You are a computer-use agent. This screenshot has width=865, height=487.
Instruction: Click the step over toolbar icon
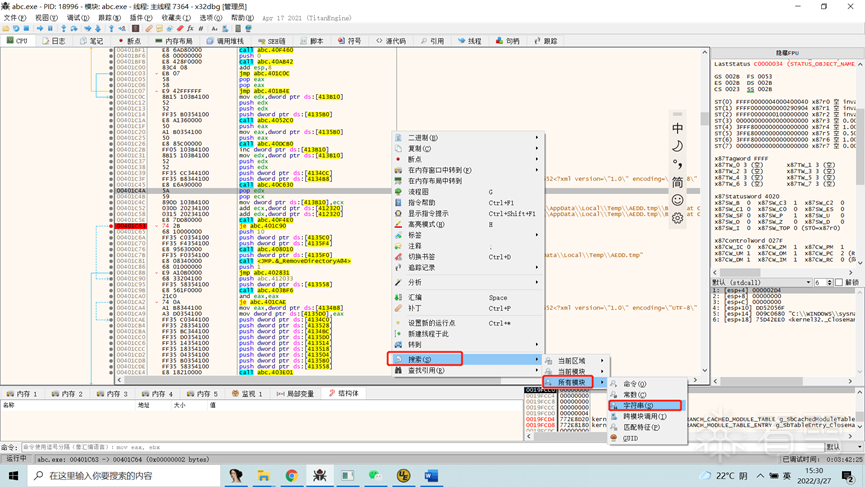[74, 28]
